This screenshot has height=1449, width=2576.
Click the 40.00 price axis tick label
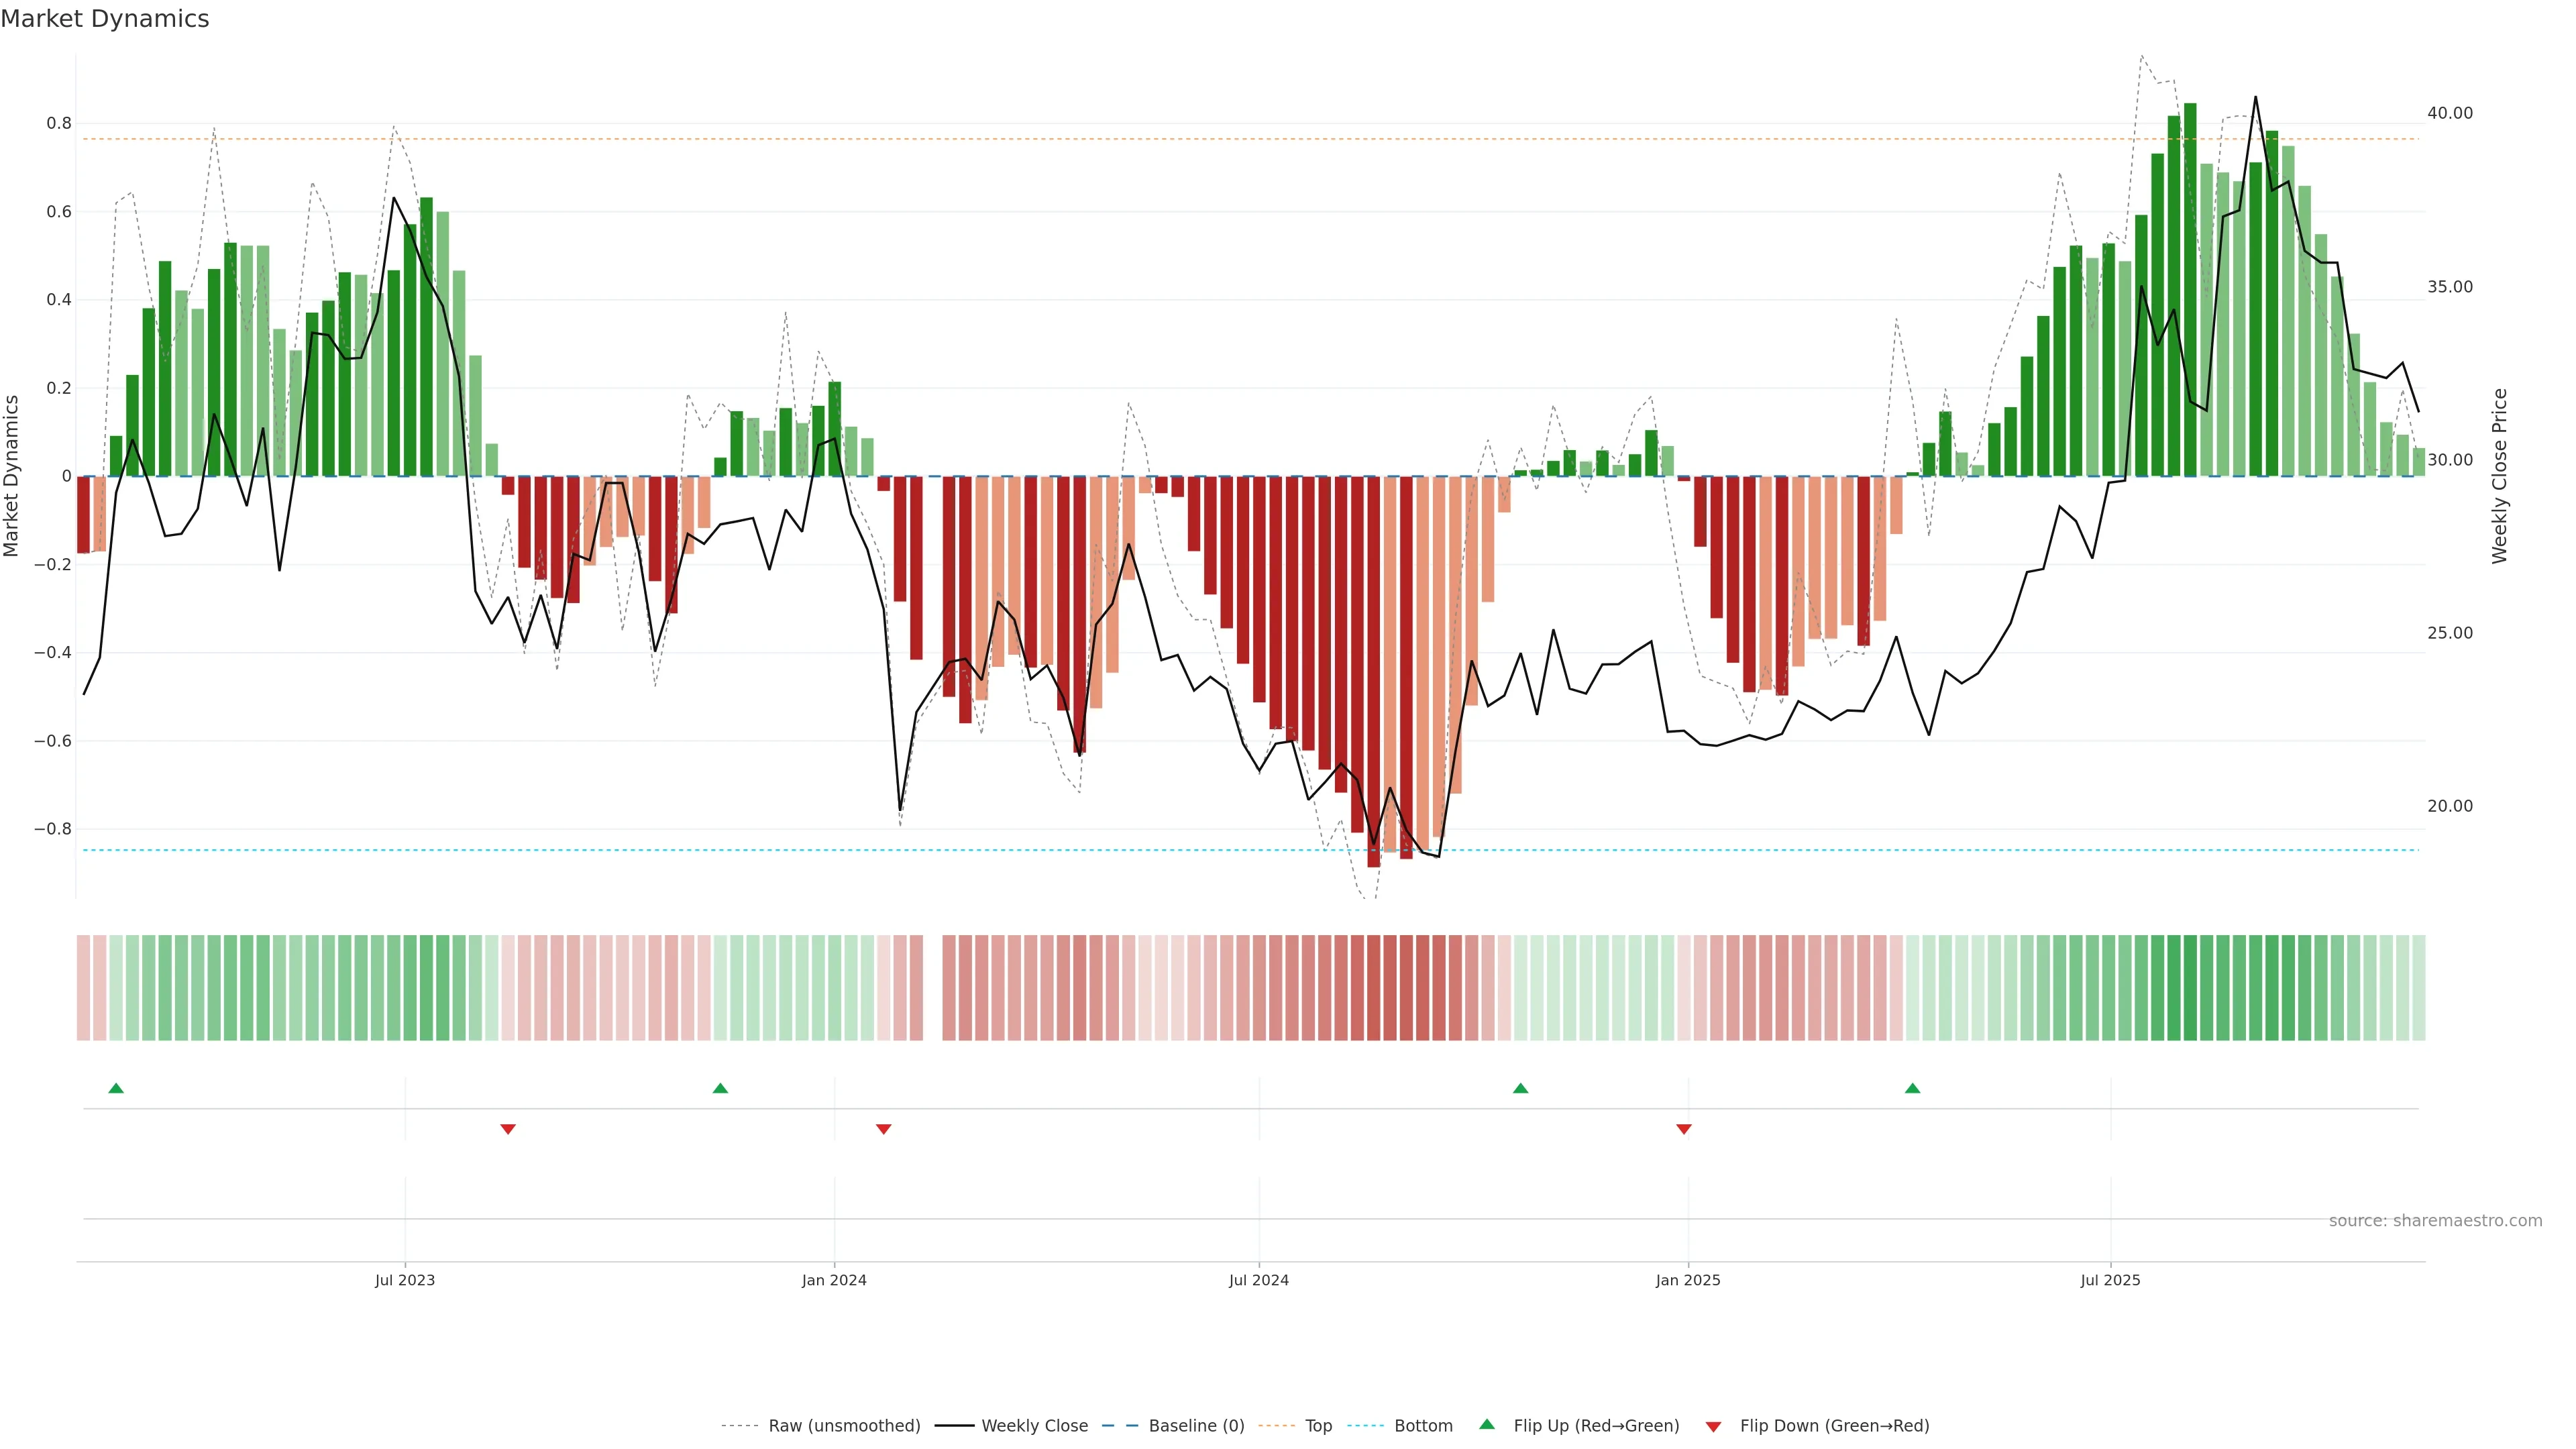pos(2449,113)
